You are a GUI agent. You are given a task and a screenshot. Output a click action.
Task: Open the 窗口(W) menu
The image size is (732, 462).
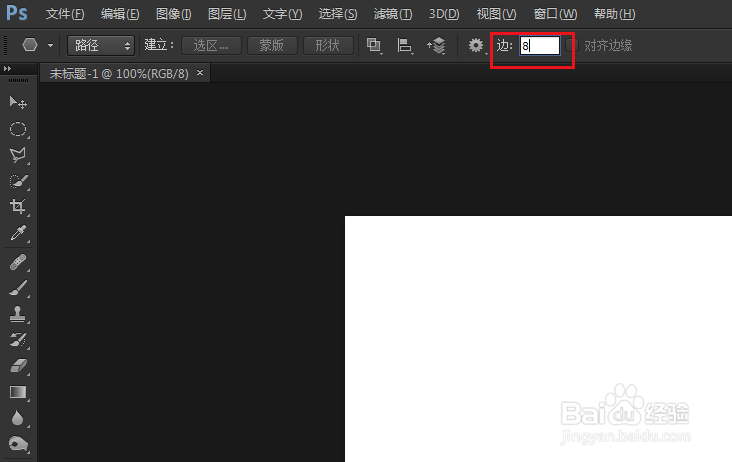click(556, 14)
